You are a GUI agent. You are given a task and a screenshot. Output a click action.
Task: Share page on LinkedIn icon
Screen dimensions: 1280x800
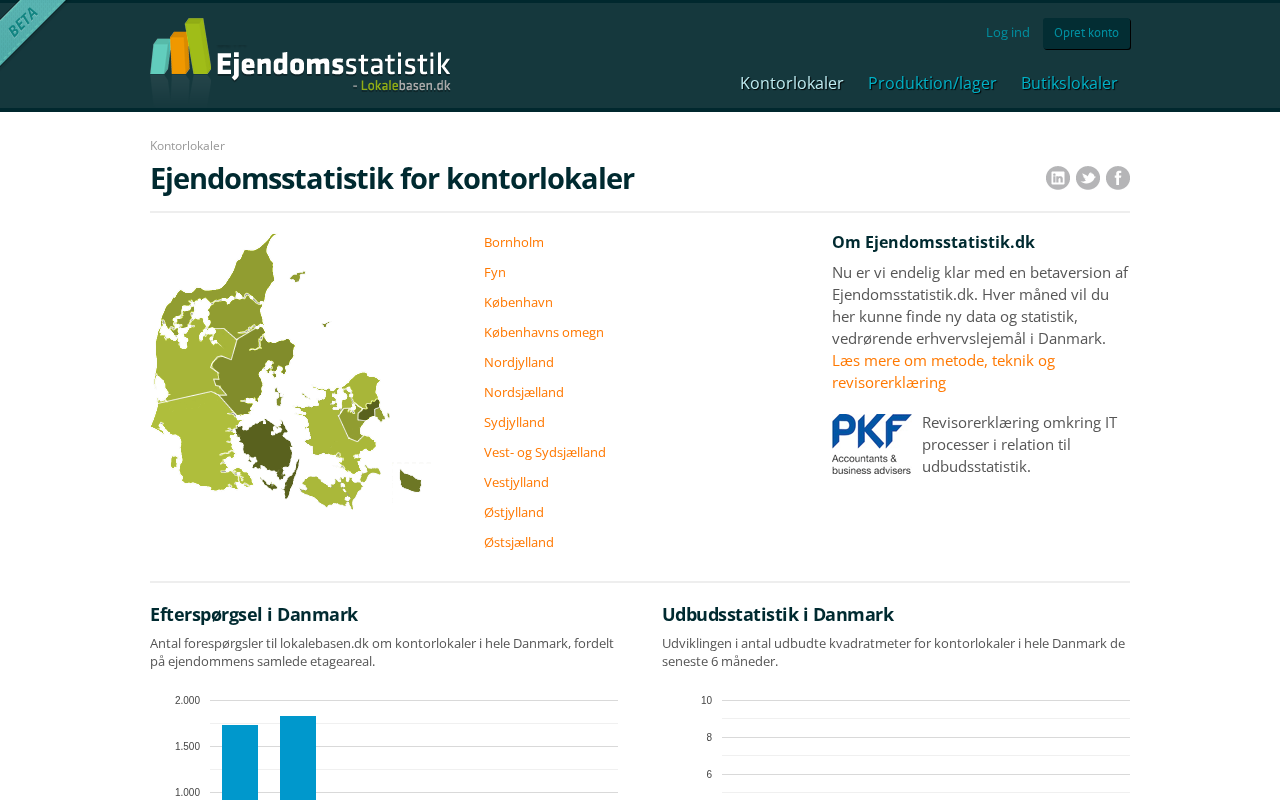click(x=1058, y=178)
